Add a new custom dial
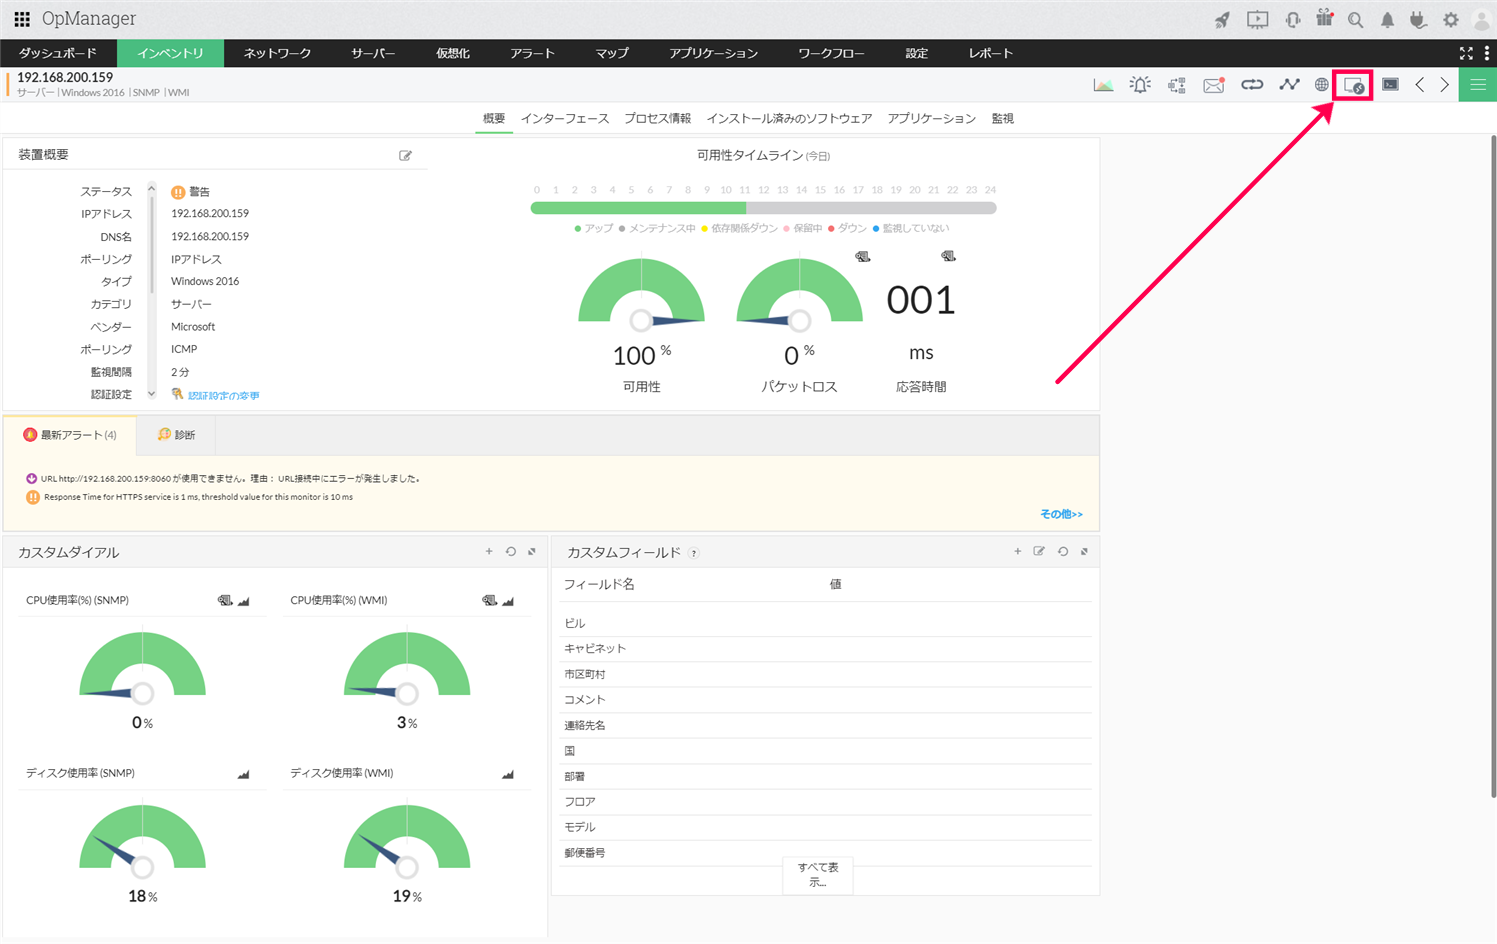The height and width of the screenshot is (944, 1497). [x=489, y=551]
